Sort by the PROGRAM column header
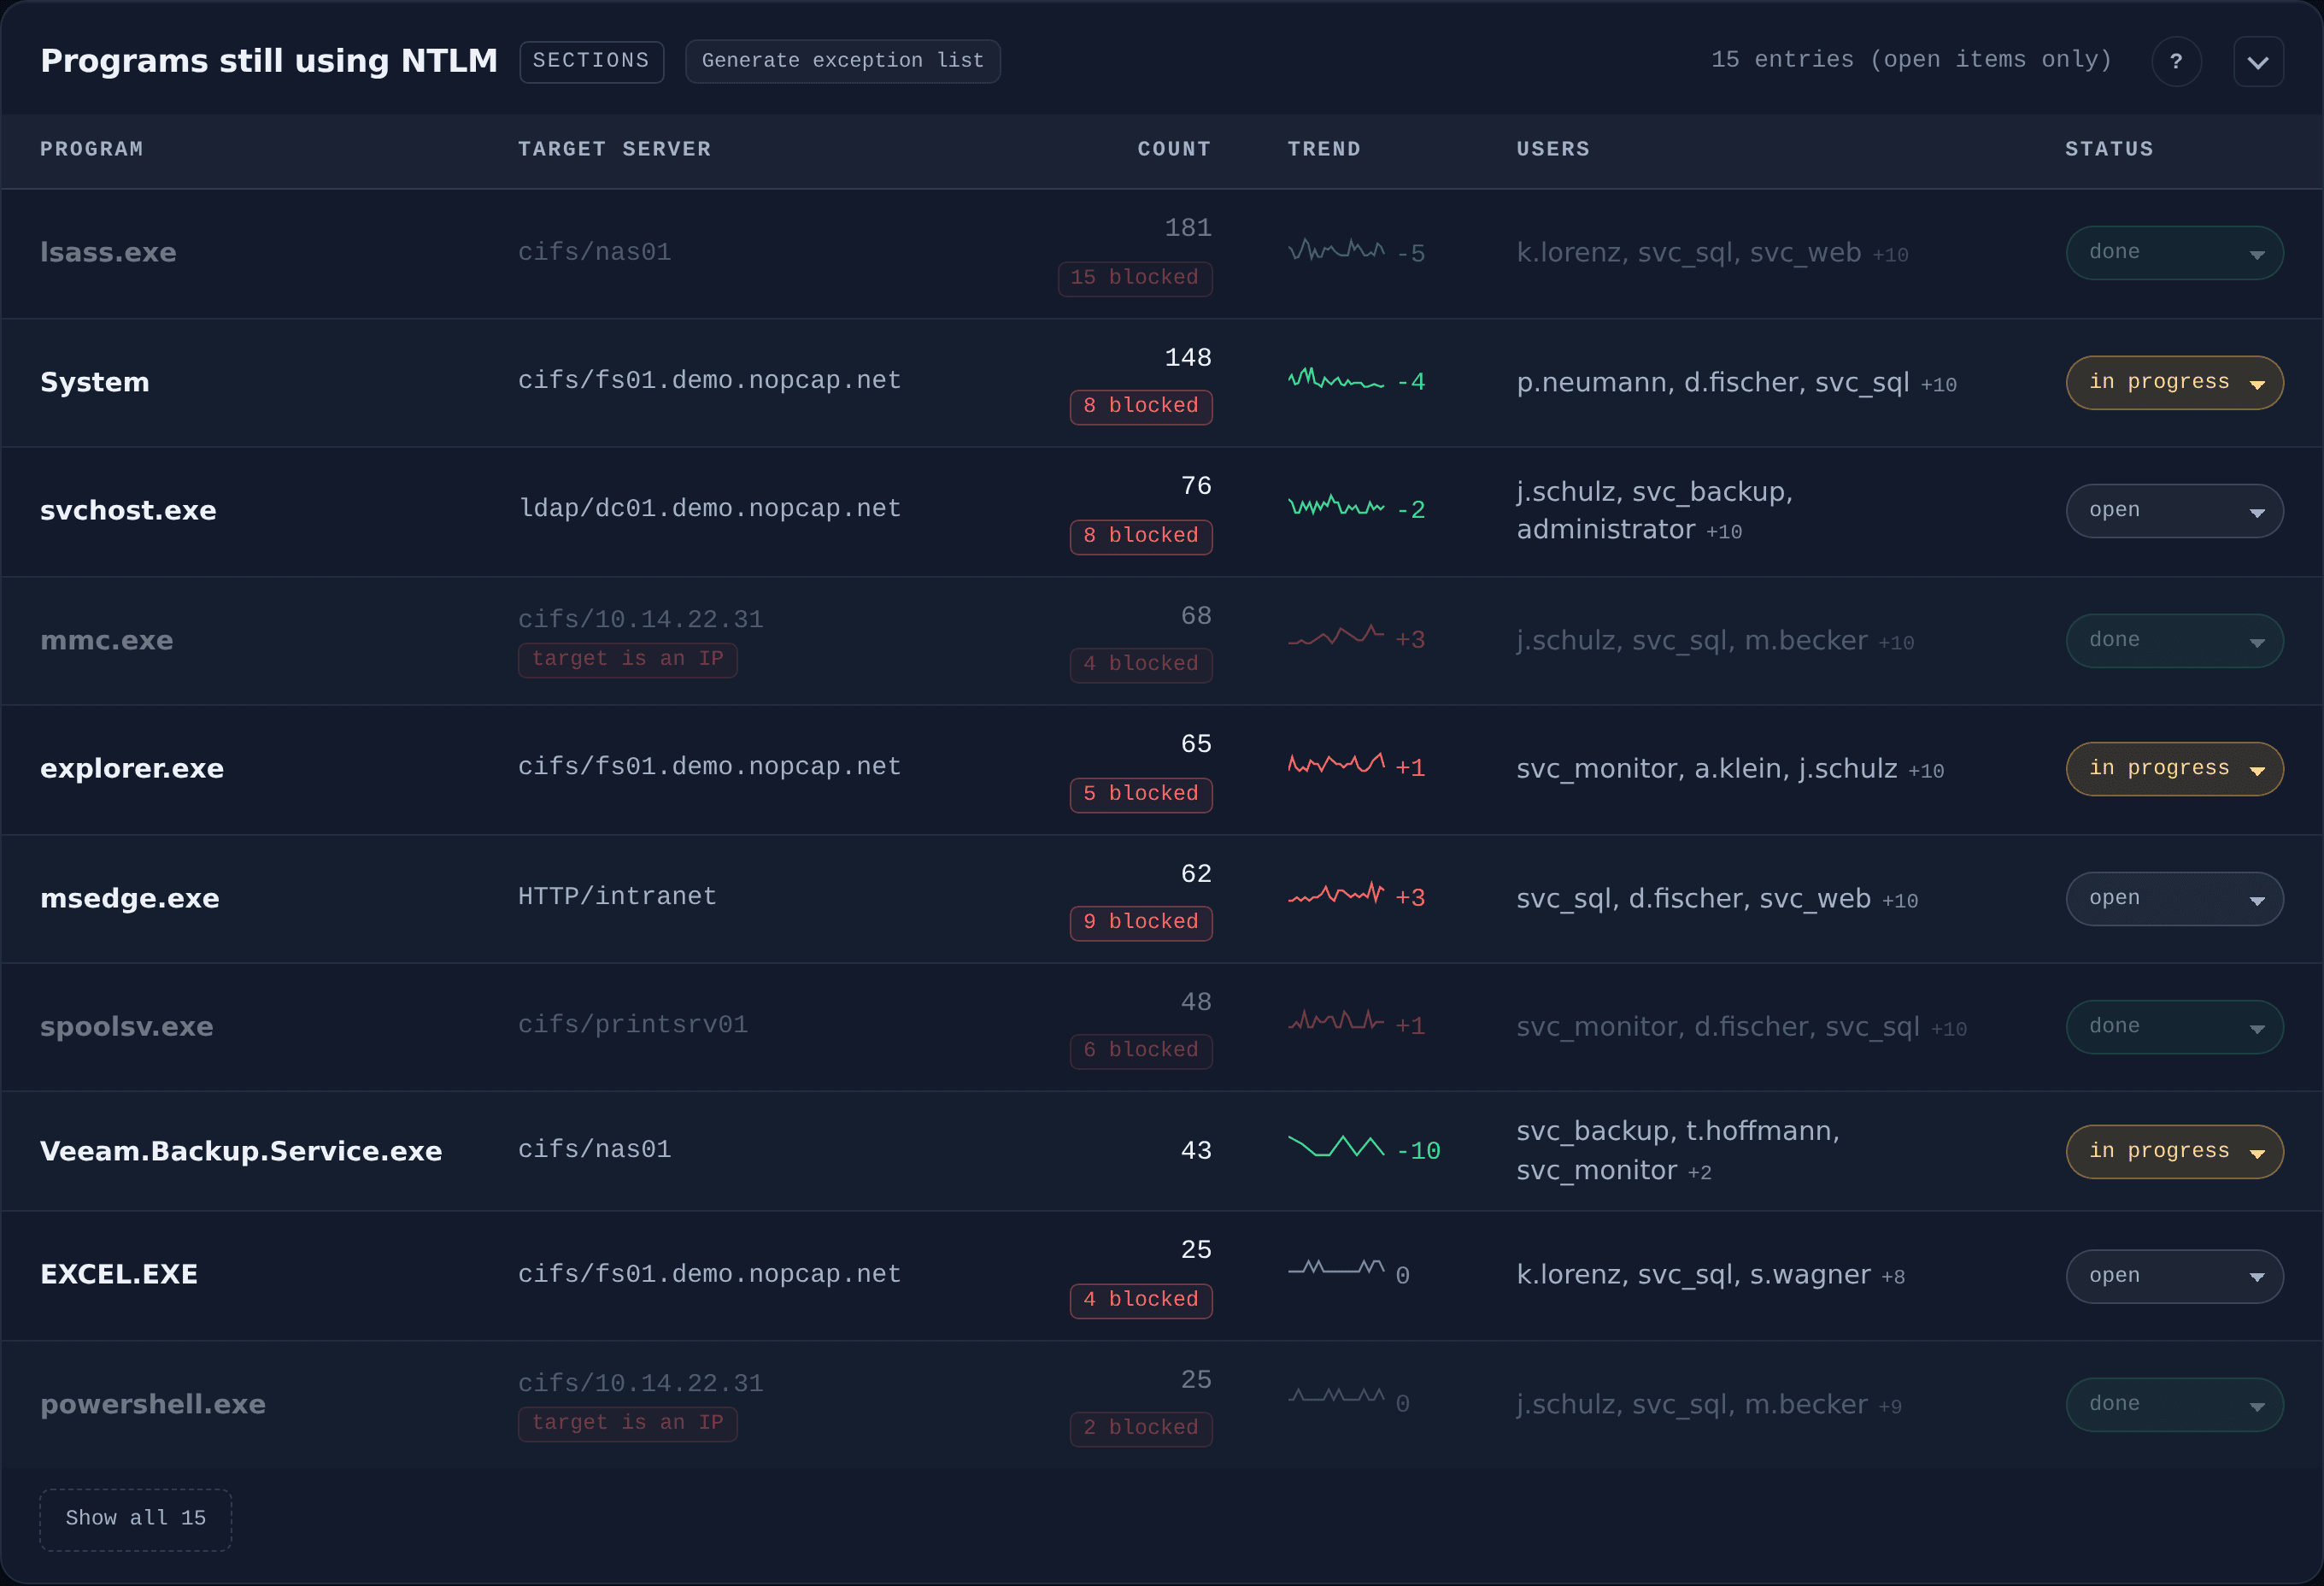2324x1586 pixels. pos(92,149)
